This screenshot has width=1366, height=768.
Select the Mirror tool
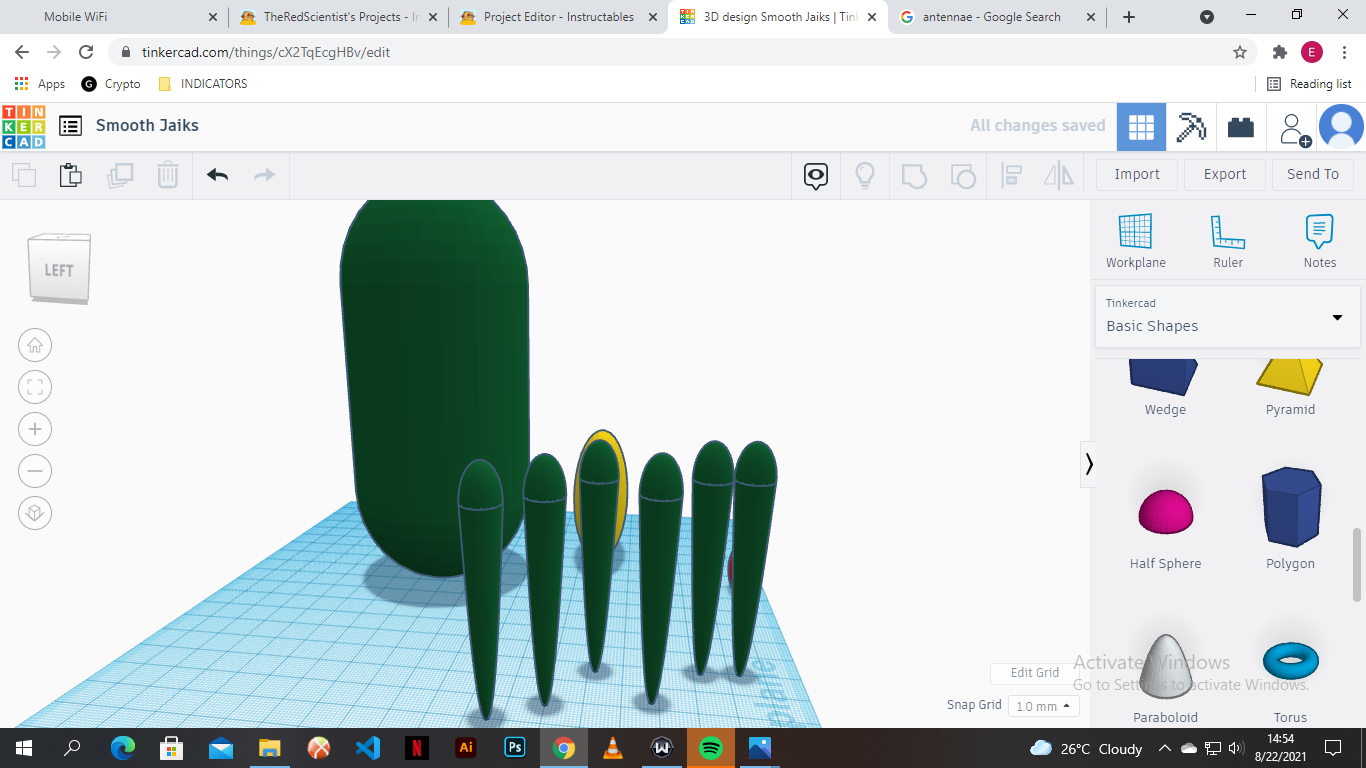tap(1059, 175)
